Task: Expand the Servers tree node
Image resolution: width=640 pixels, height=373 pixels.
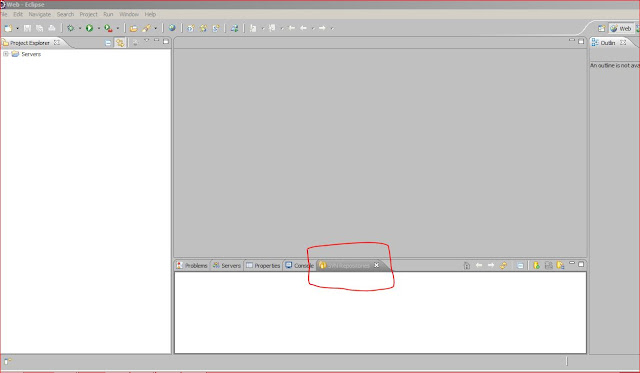Action: pyautogui.click(x=6, y=54)
